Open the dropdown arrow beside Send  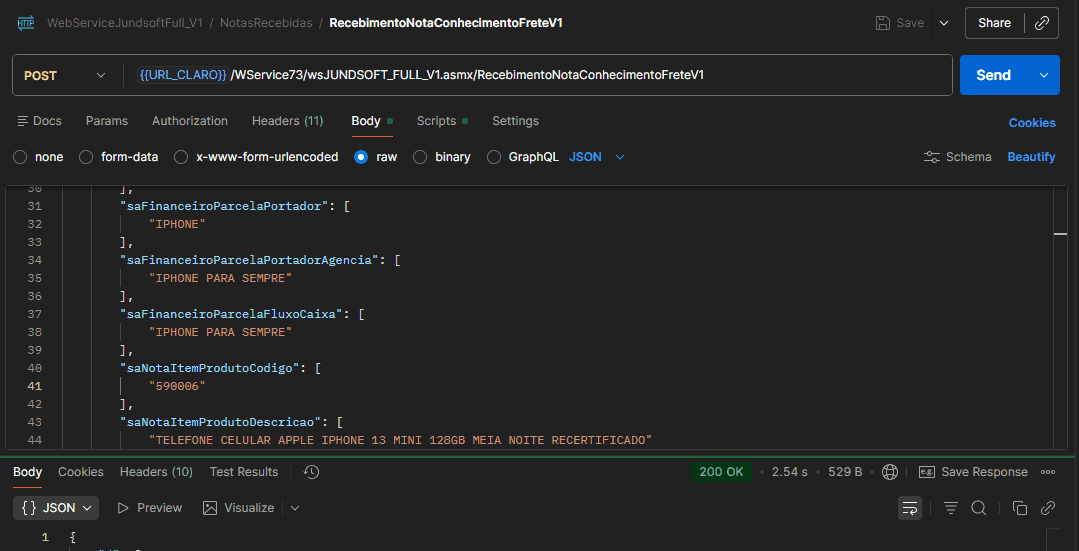(1044, 75)
